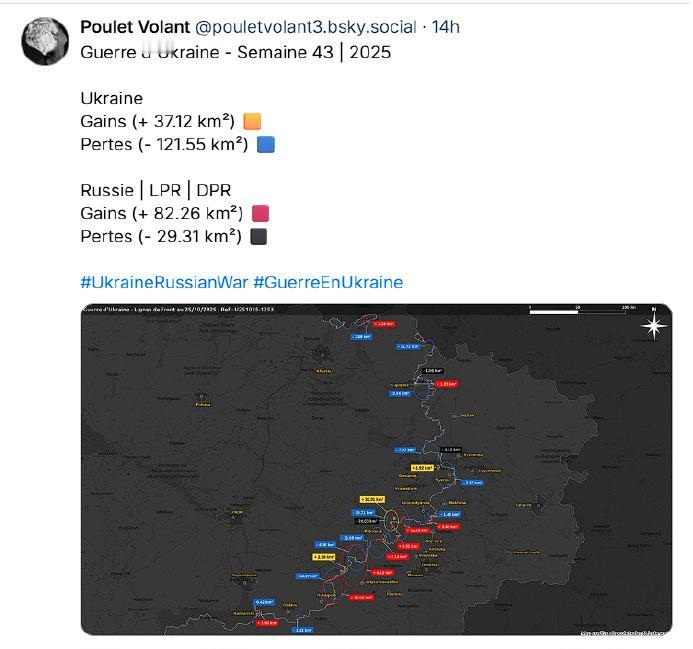Follow the #GuerreEnUkraine hashtag link

point(328,282)
